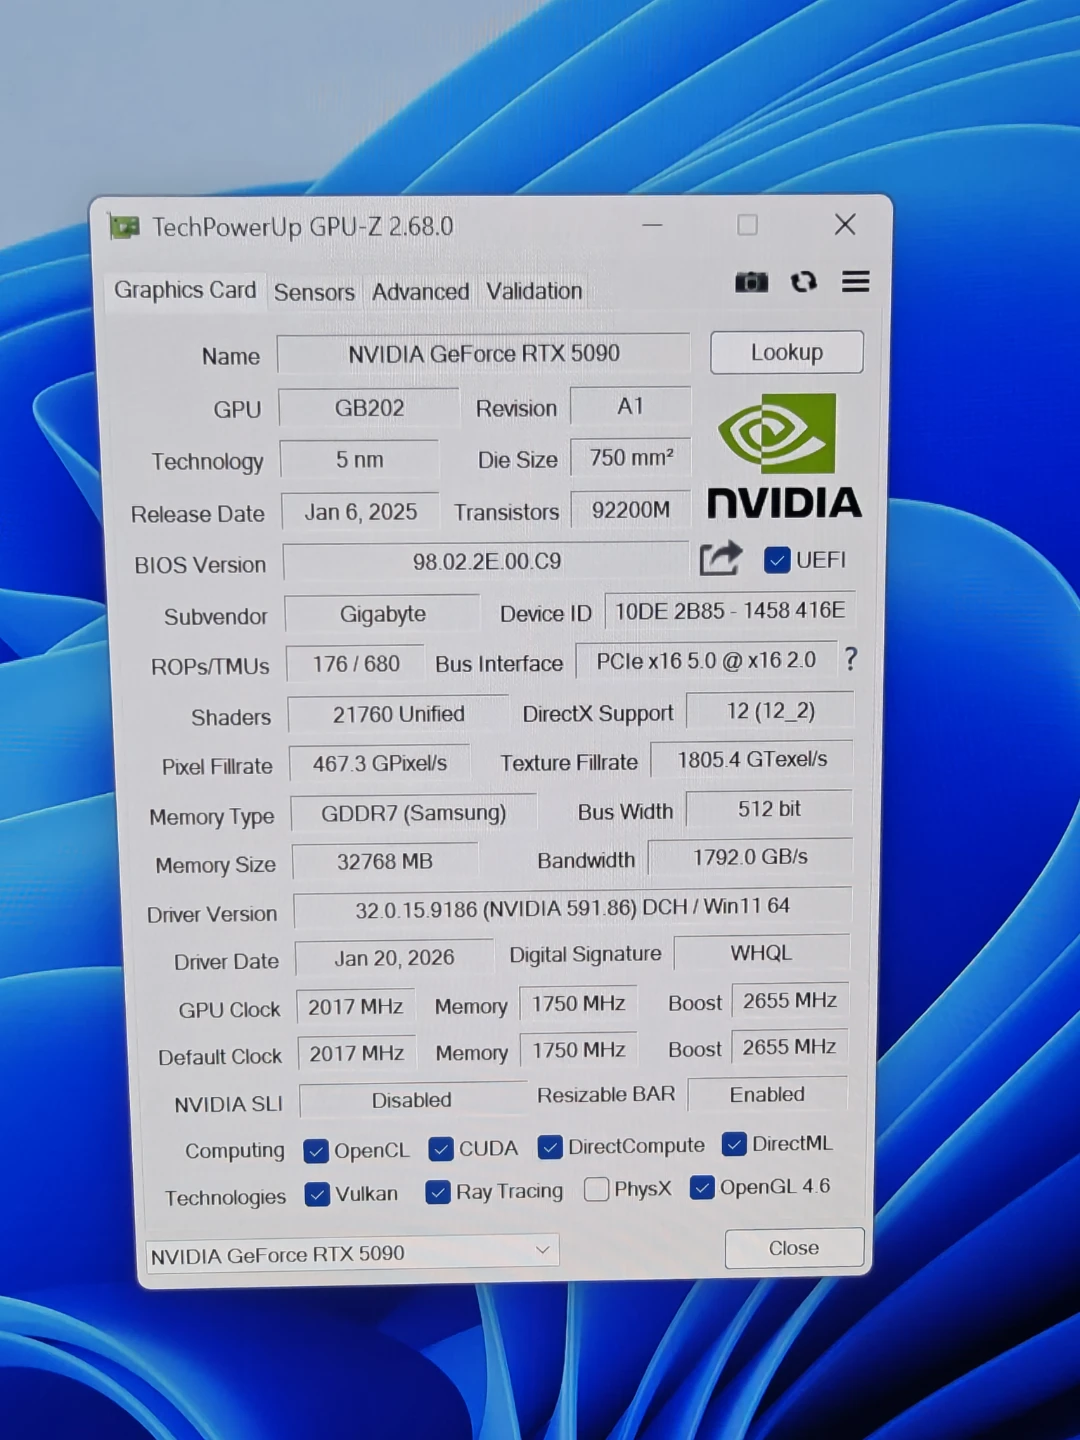Open the Advanced tab
The height and width of the screenshot is (1440, 1080).
[x=420, y=292]
